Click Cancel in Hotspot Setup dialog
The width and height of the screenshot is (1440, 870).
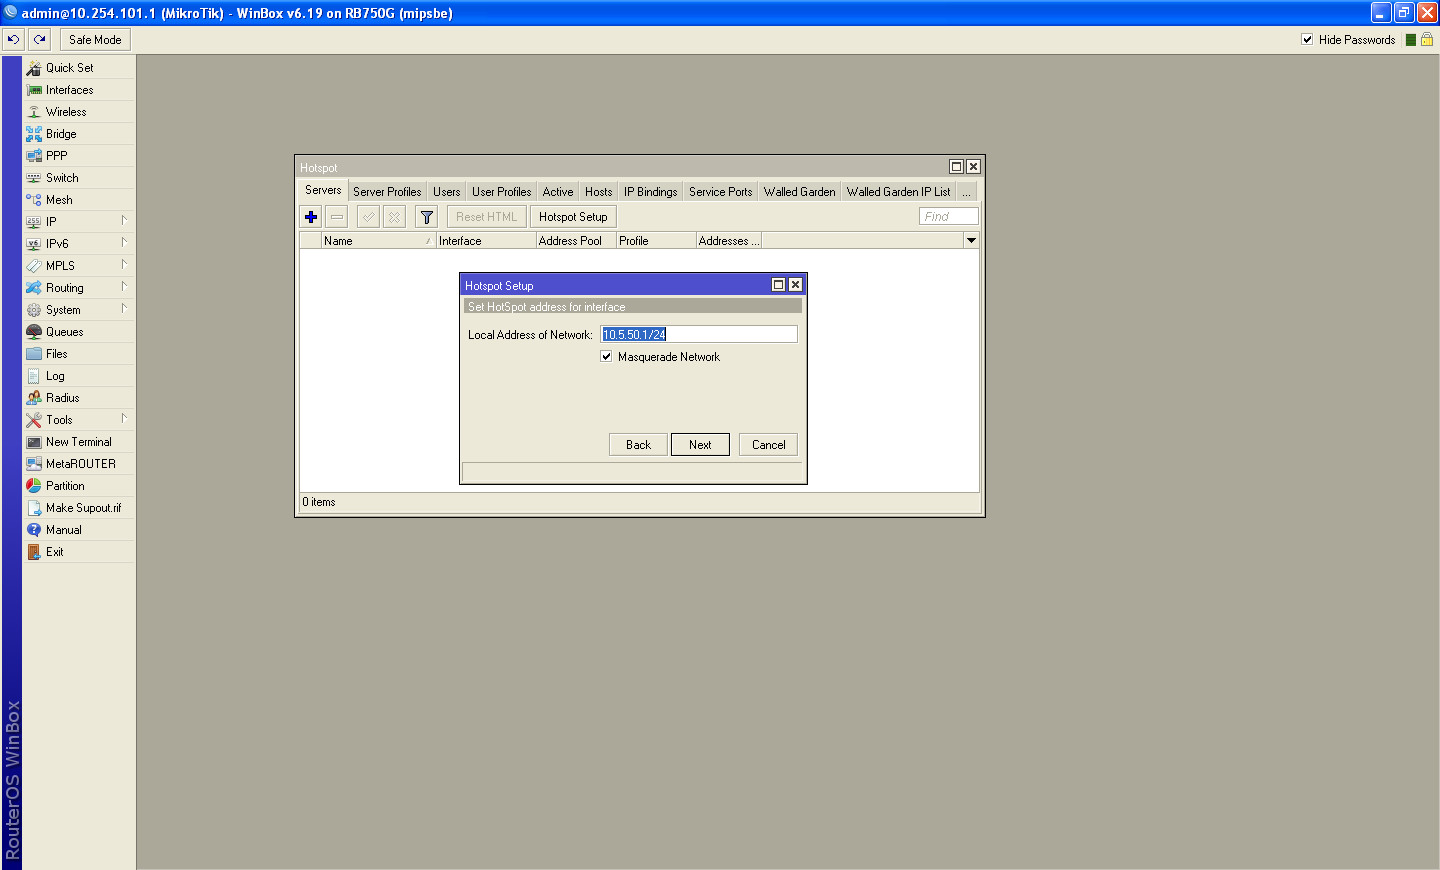768,445
